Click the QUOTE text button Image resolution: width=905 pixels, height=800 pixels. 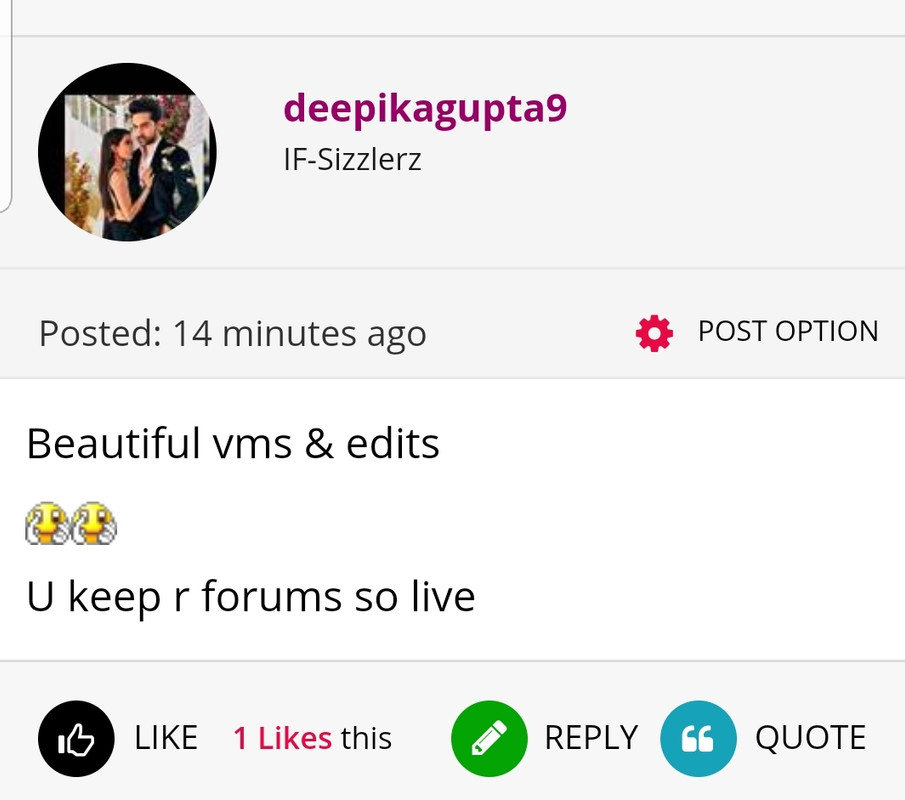point(811,738)
